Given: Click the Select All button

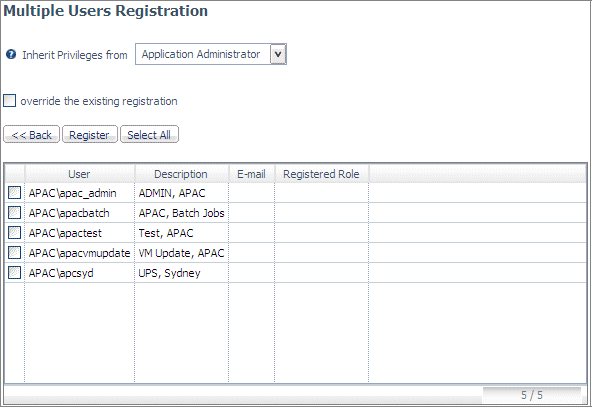Looking at the screenshot, I should pyautogui.click(x=149, y=134).
